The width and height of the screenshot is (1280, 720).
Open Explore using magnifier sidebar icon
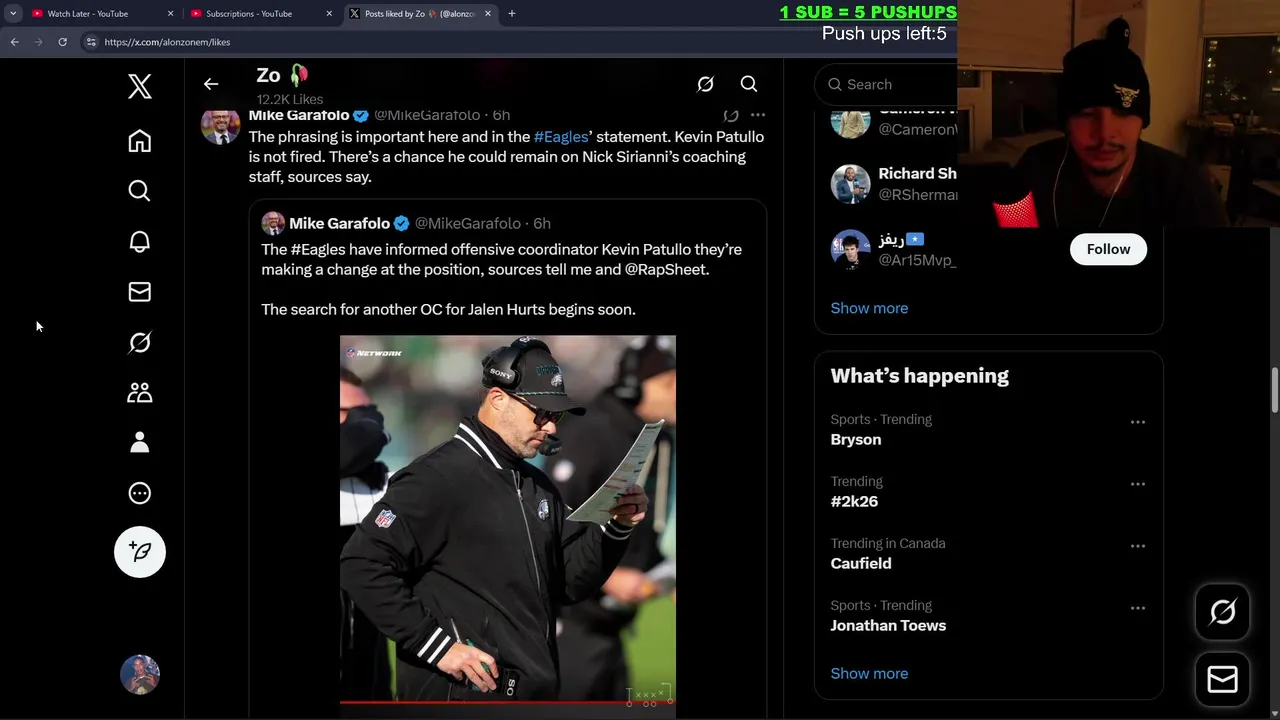tap(140, 191)
